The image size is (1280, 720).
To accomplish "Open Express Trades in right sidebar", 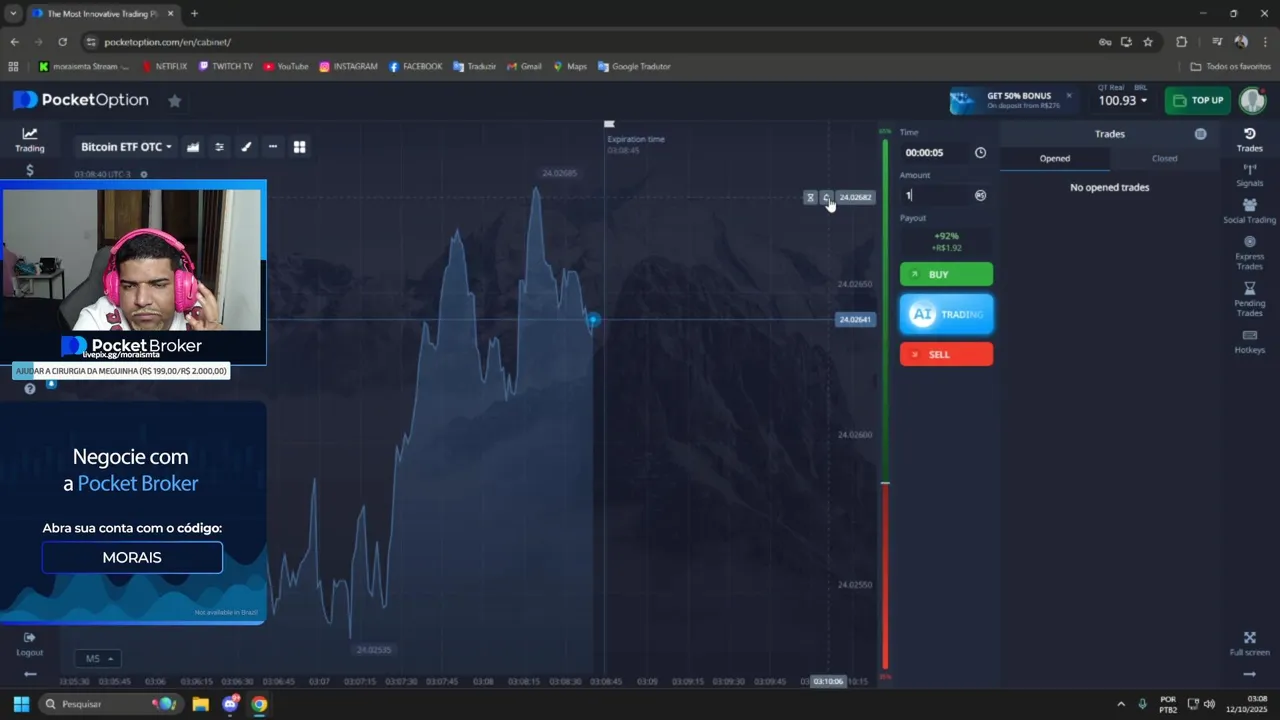I will click(x=1249, y=253).
